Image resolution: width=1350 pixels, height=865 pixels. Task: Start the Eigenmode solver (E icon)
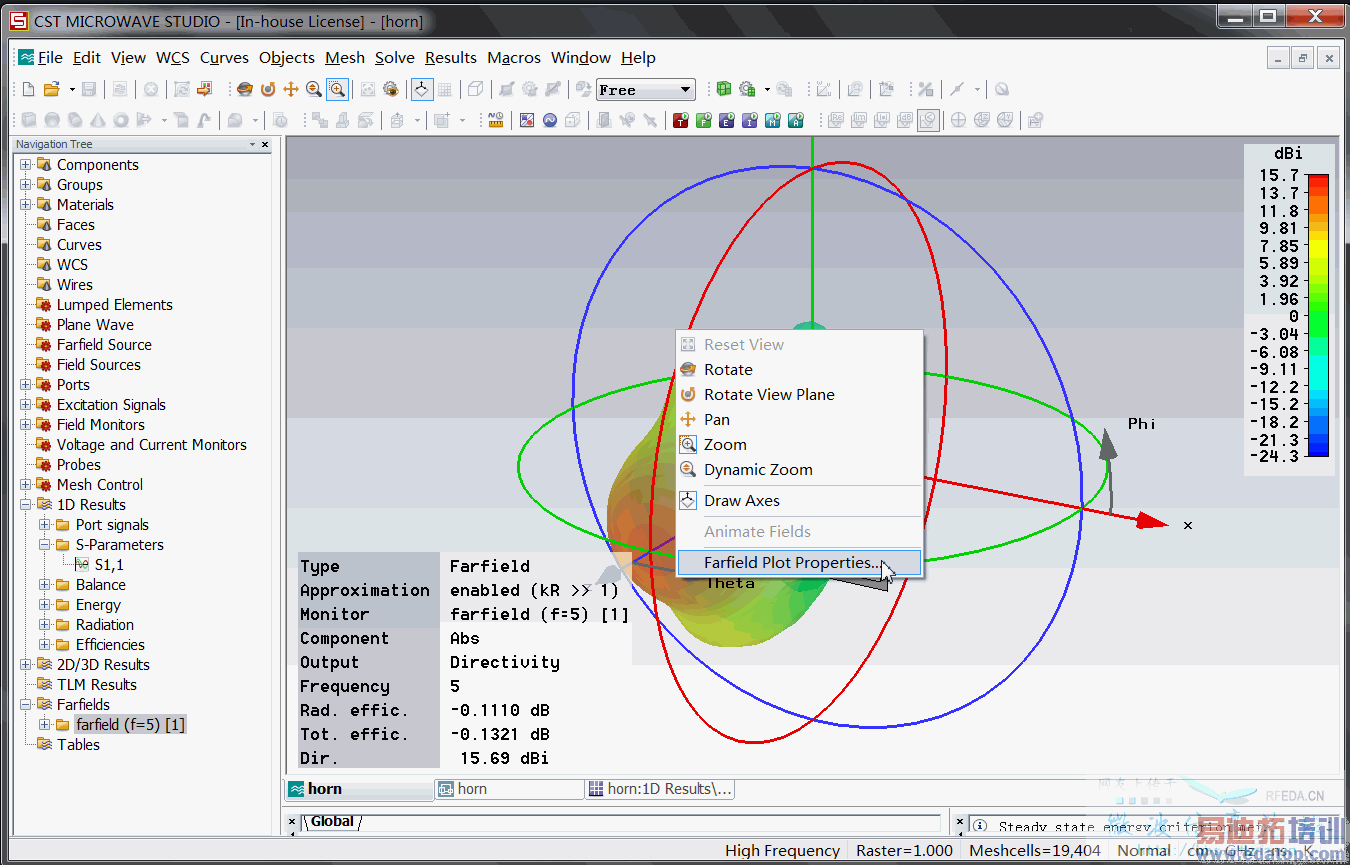click(727, 121)
